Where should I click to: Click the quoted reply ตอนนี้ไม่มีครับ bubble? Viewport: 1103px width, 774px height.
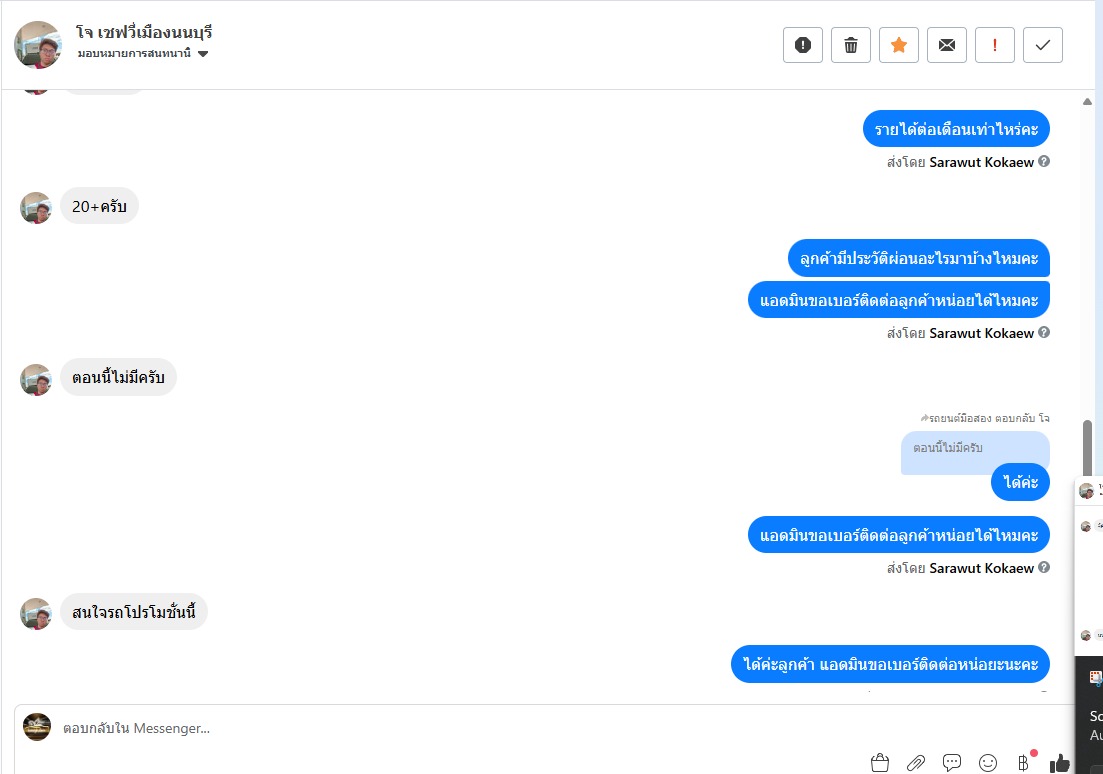click(x=975, y=452)
